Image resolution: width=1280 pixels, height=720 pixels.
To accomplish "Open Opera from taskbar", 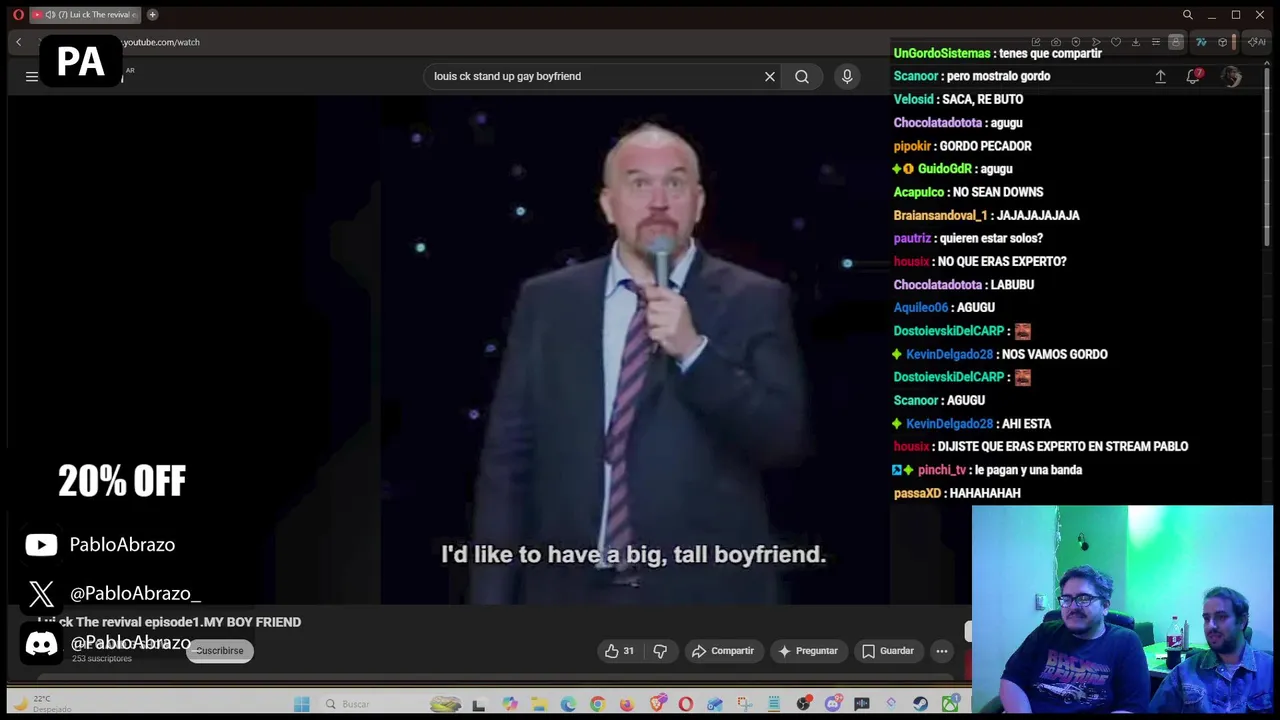I will [686, 704].
